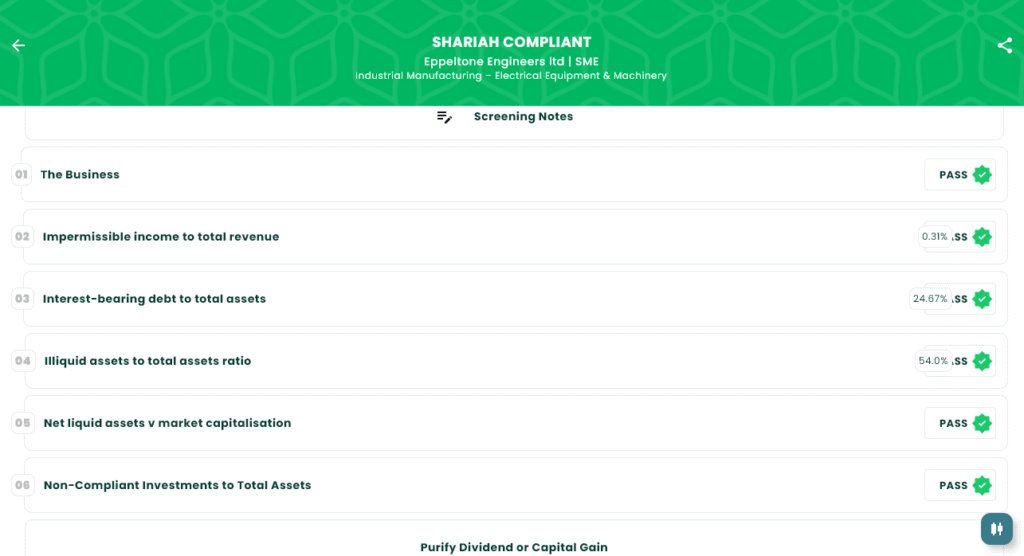Open Purify Dividend or Capital Gain section
Image resolution: width=1024 pixels, height=556 pixels.
(x=514, y=539)
